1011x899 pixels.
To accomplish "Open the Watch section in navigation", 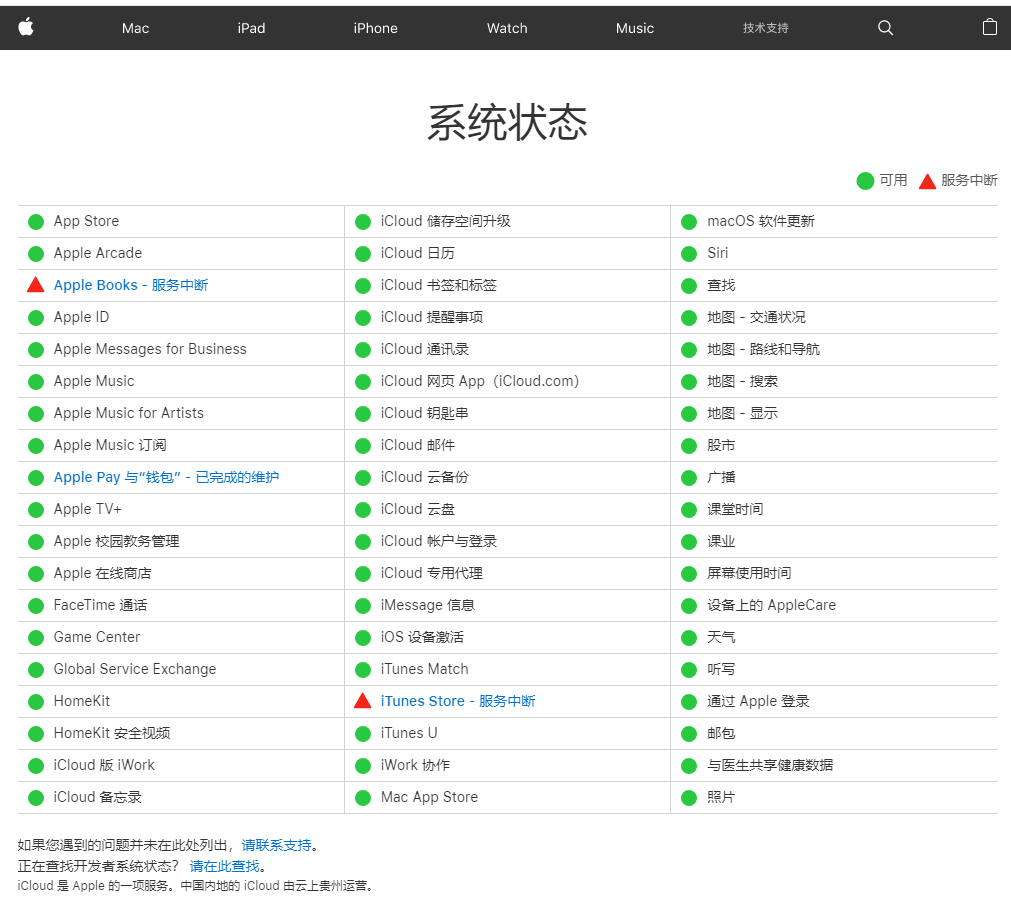I will click(506, 27).
